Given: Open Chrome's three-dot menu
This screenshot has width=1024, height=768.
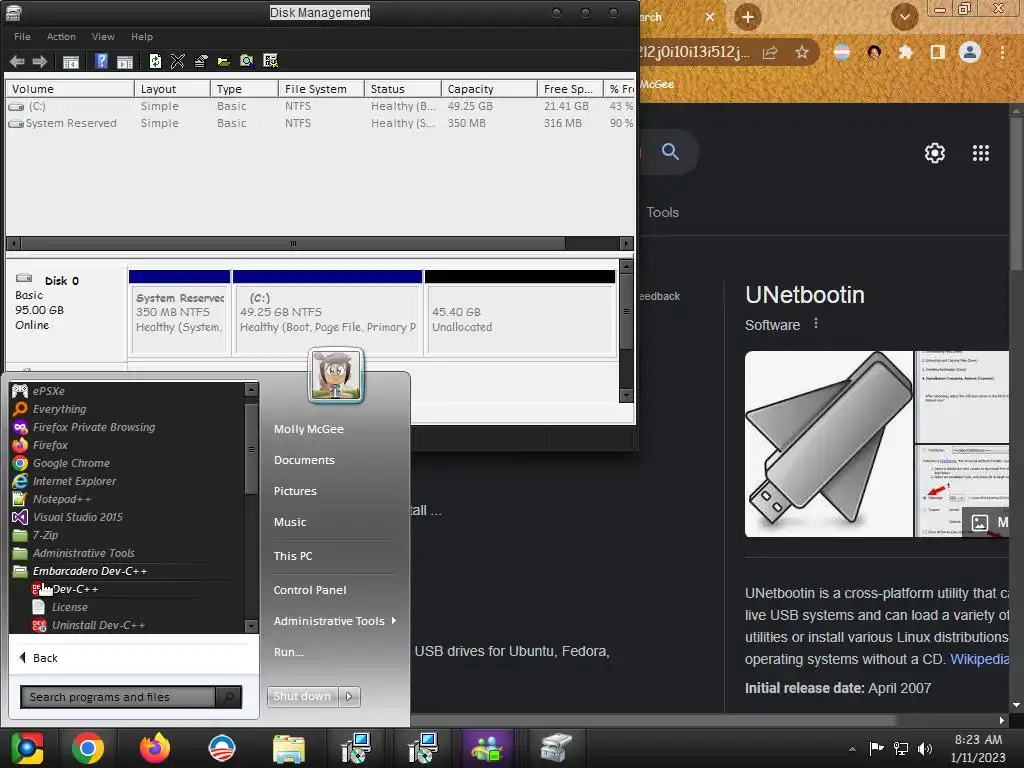Looking at the screenshot, I should pos(1002,52).
